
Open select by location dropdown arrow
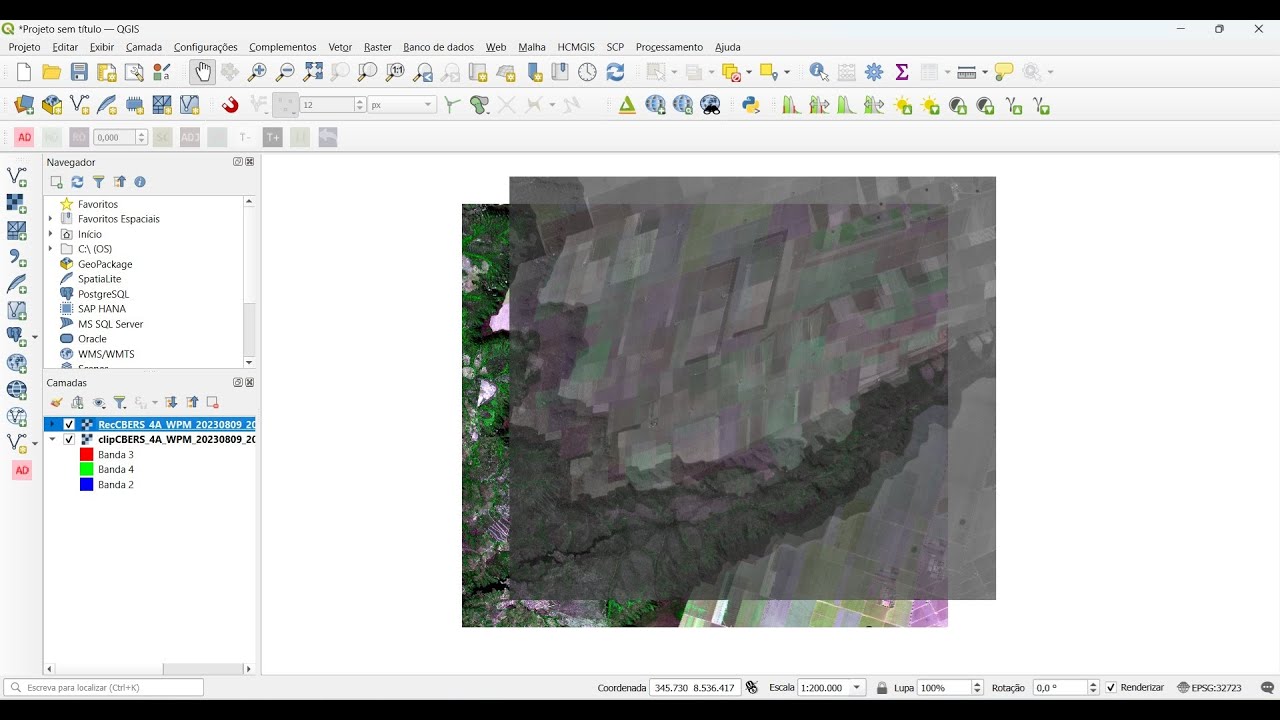pos(788,72)
